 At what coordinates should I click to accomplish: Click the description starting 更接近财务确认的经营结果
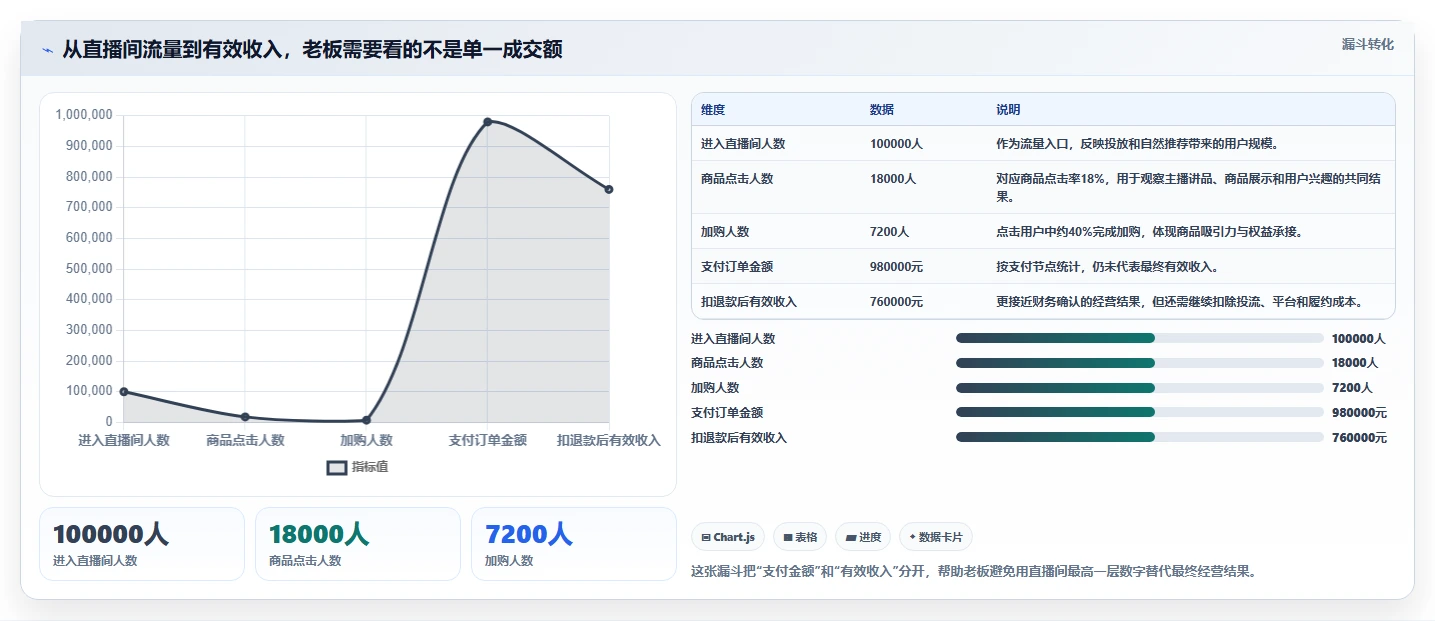[x=1180, y=301]
